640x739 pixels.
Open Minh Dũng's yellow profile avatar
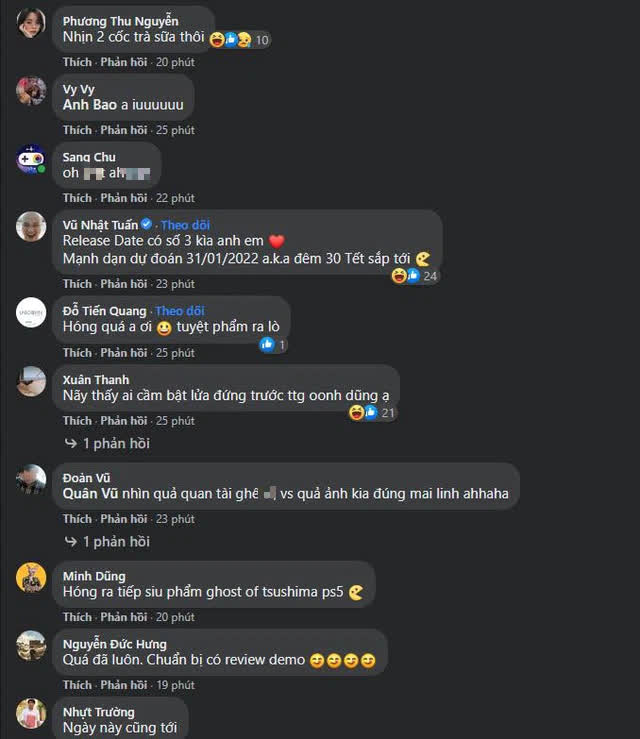pos(31,577)
